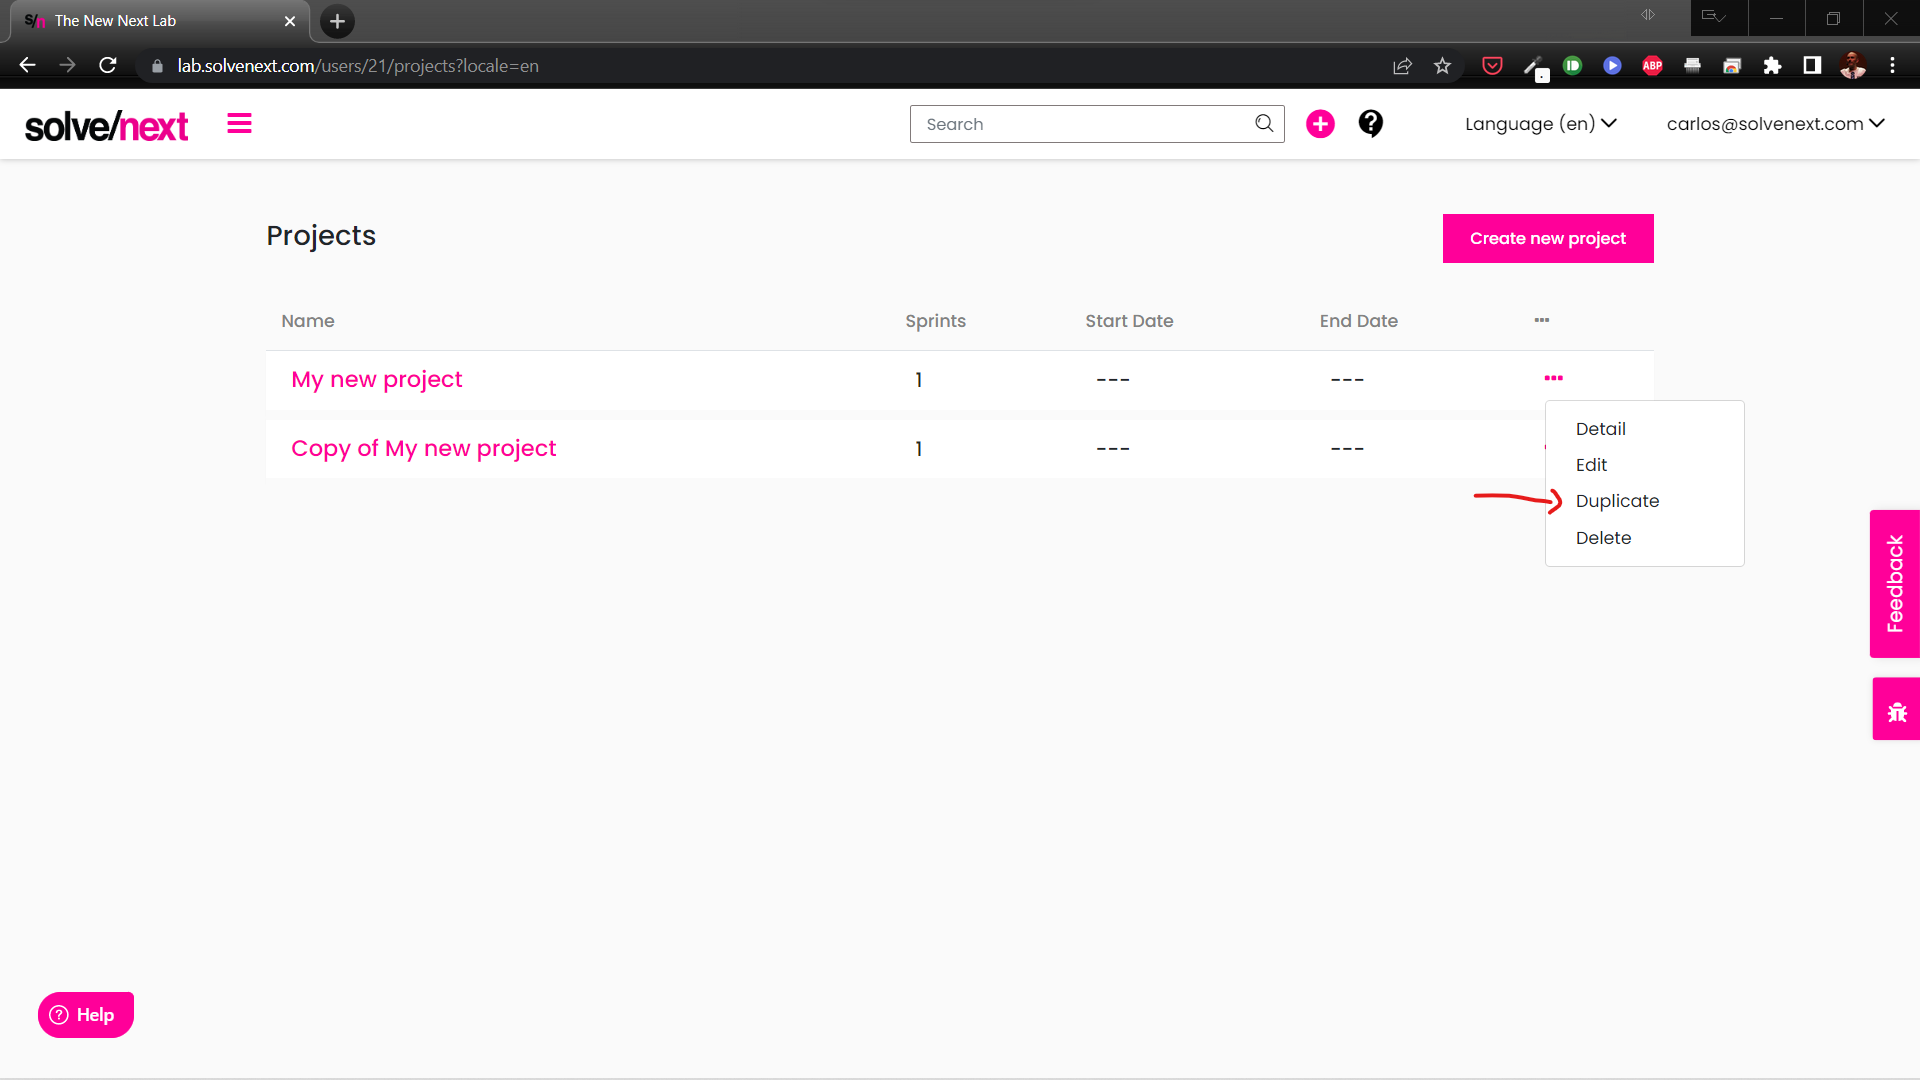Click the Pocket save icon
The image size is (1920, 1080).
point(1492,66)
